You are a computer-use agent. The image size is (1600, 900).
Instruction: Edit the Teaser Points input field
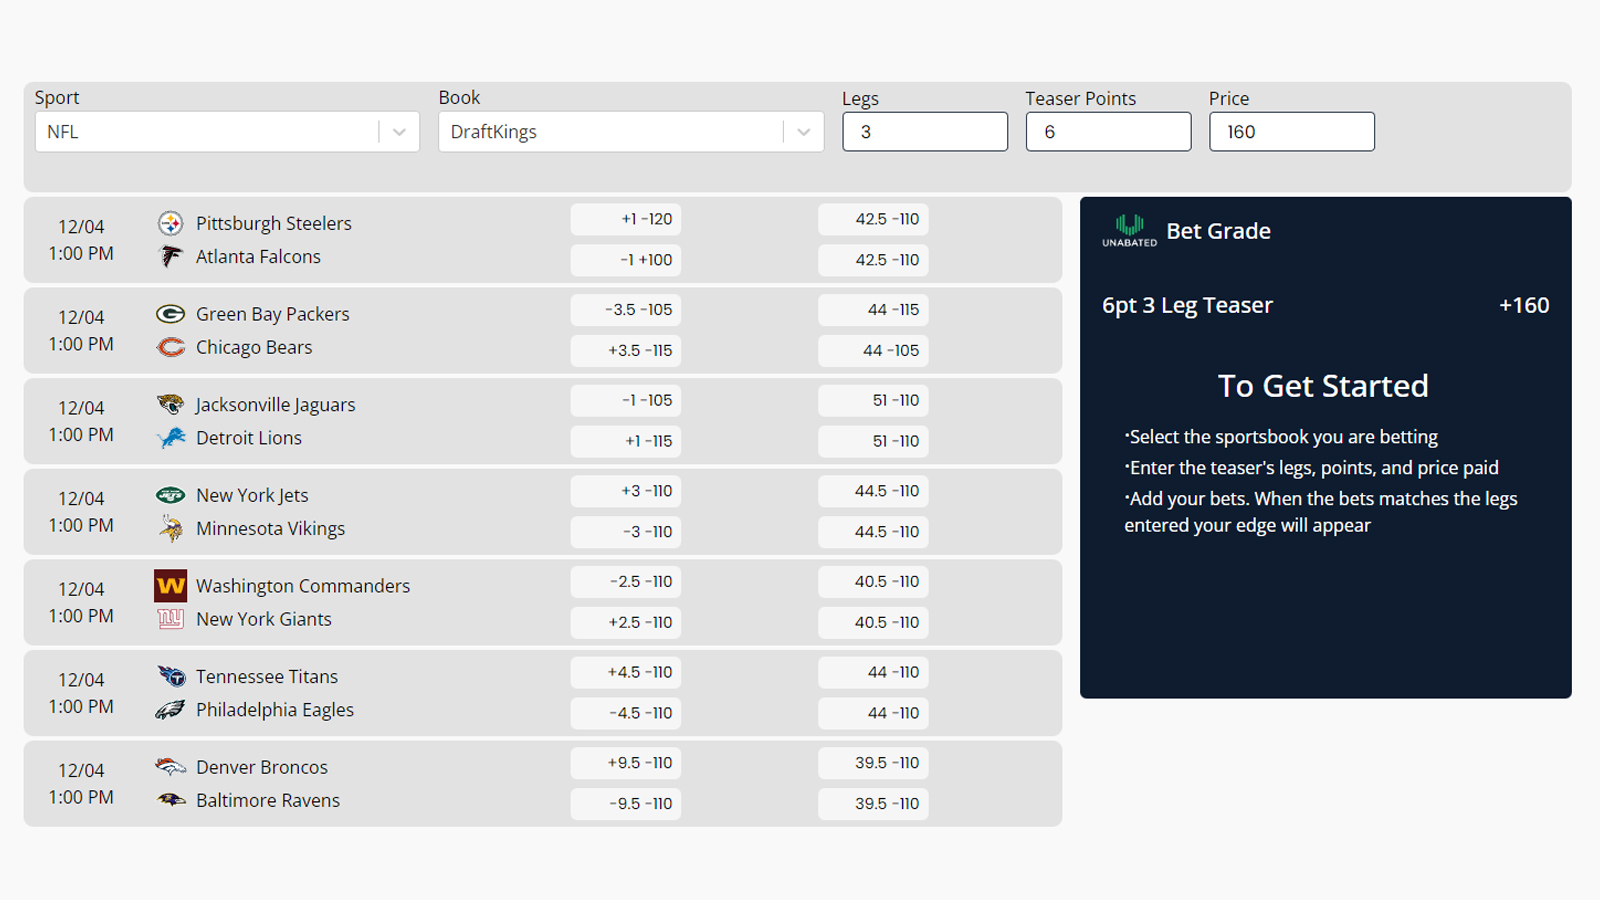coord(1107,131)
